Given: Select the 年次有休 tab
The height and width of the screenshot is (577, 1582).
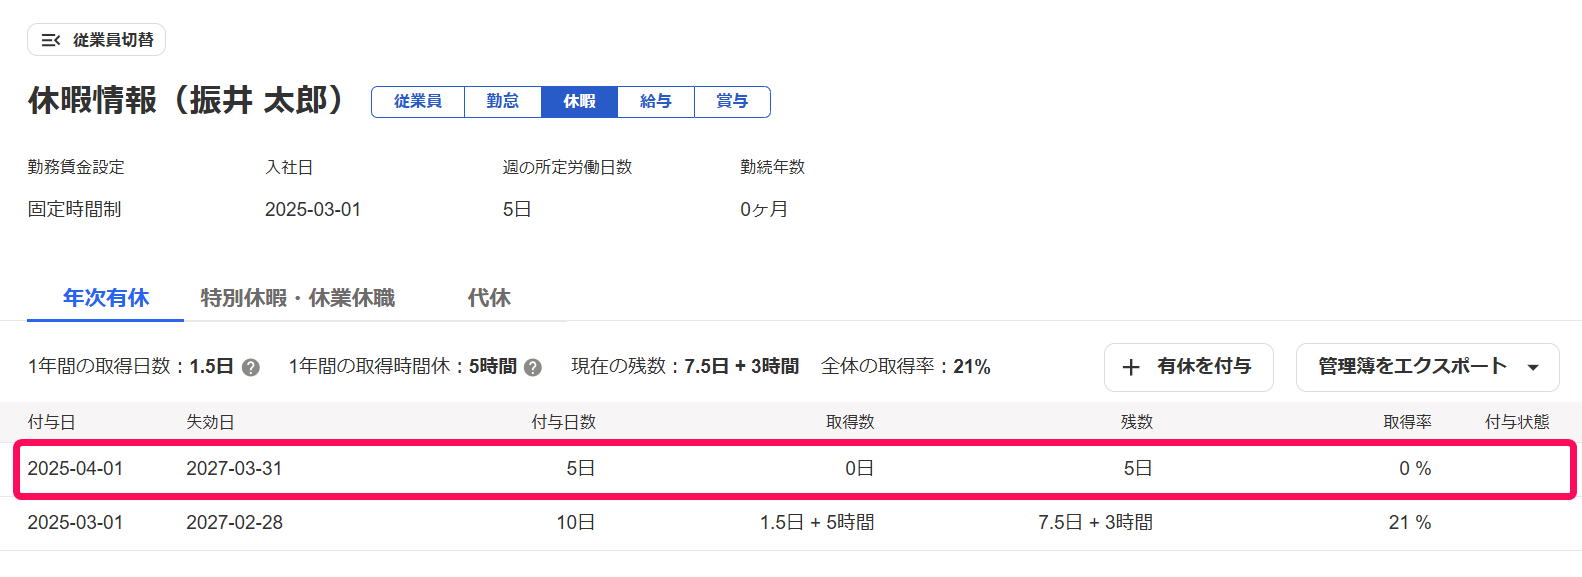Looking at the screenshot, I should (x=106, y=298).
